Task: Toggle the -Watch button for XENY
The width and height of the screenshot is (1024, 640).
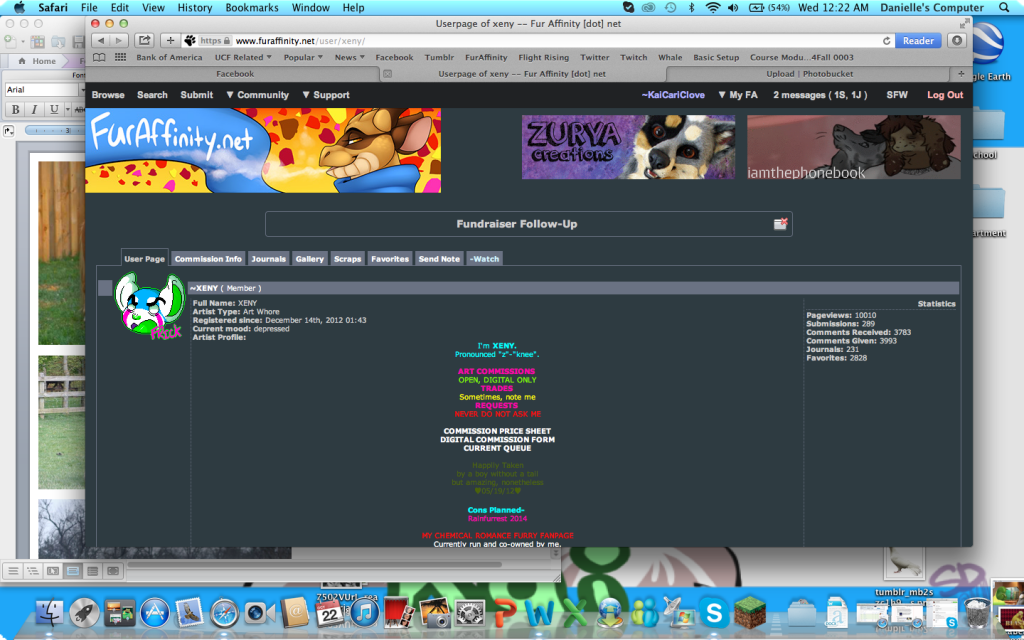Action: click(x=484, y=259)
